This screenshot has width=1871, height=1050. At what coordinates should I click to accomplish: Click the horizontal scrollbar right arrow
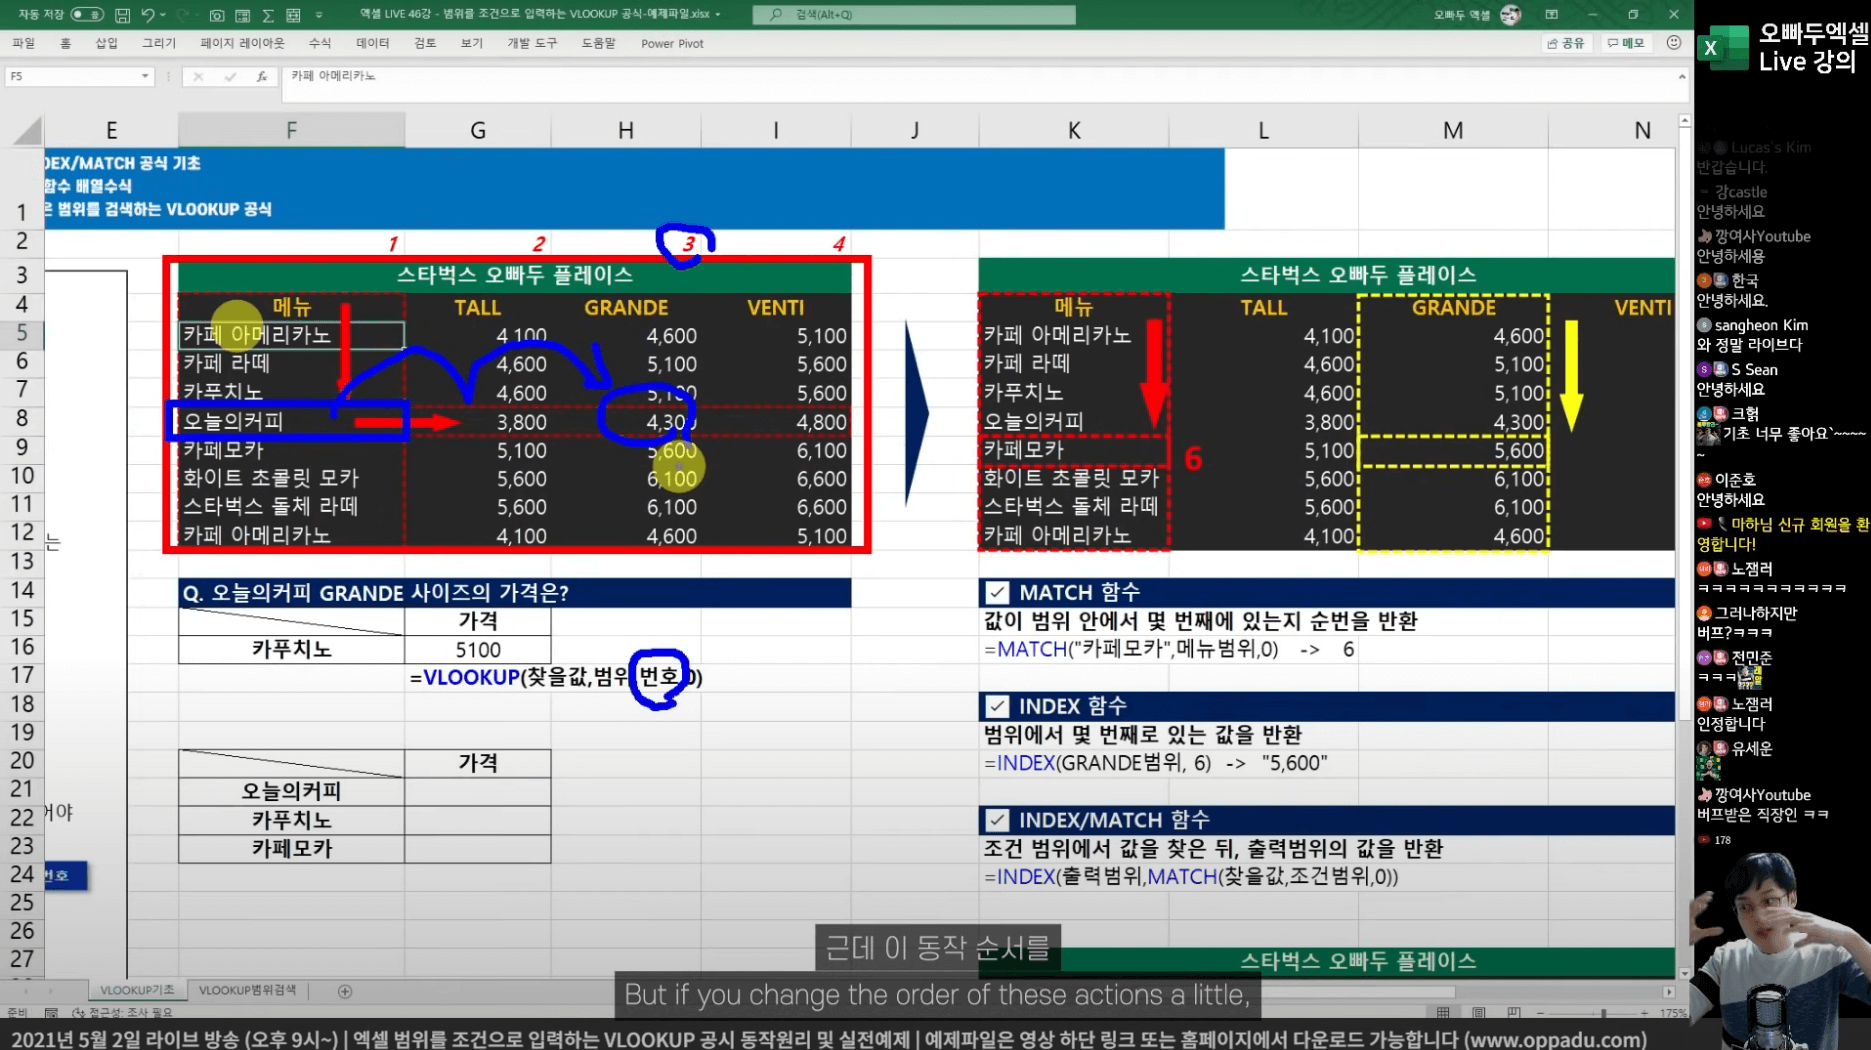click(x=1668, y=992)
